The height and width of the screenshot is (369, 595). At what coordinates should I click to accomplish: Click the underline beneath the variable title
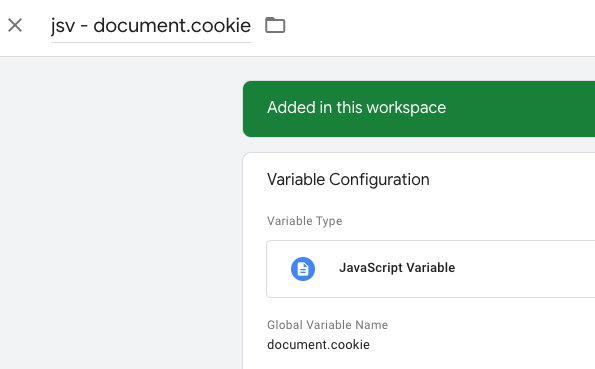[x=151, y=42]
